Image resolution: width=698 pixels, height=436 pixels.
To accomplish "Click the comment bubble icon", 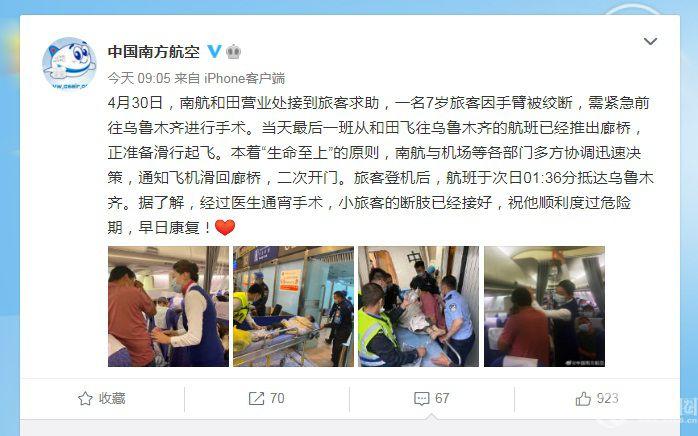I will (421, 399).
